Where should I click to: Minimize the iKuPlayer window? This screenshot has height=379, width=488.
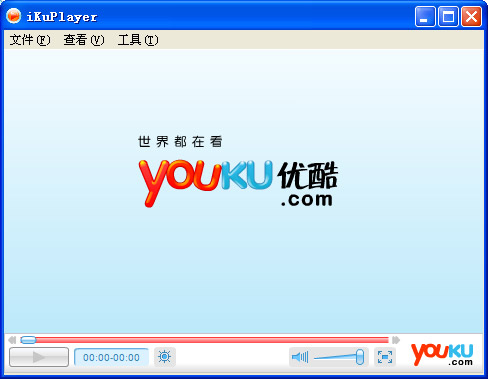425,16
